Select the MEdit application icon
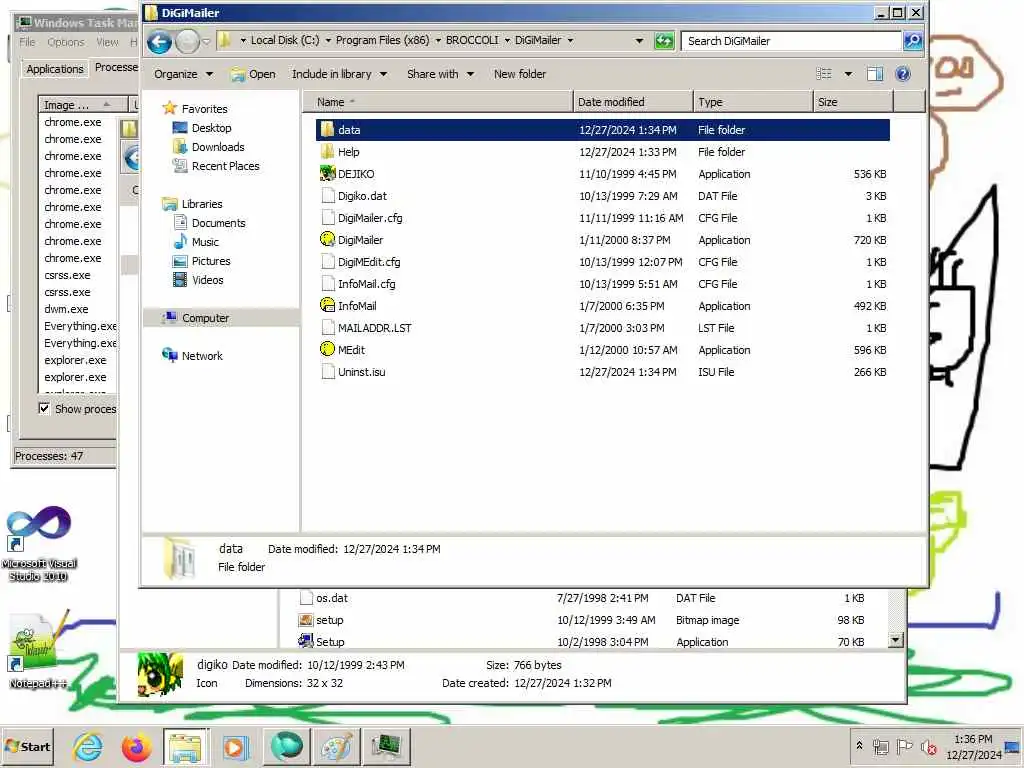1024x768 pixels. click(327, 349)
